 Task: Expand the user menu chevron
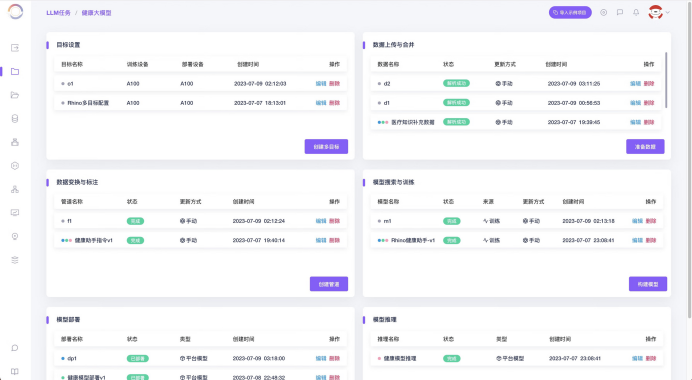coord(668,12)
